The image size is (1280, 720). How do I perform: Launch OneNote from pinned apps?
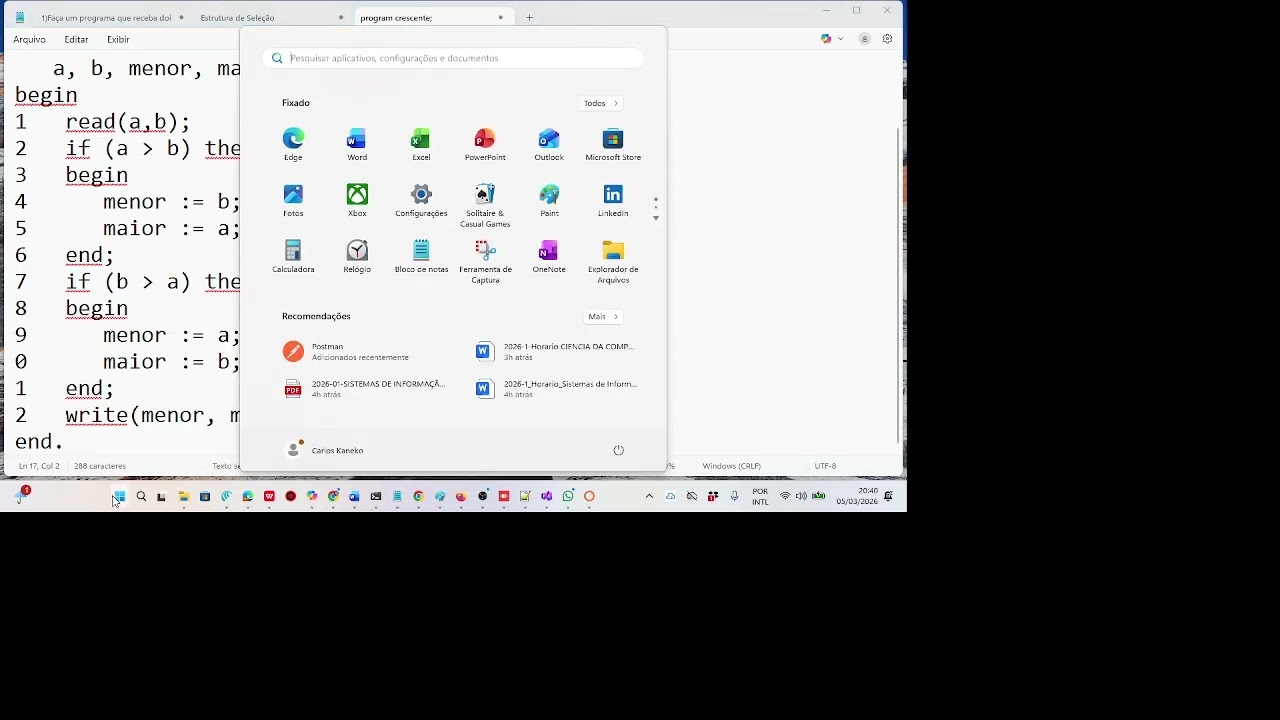549,256
